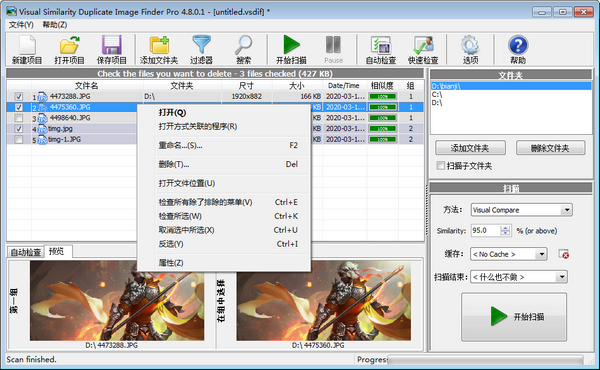The image size is (600, 370).
Task: Click the clear cache icon next to 缓存
Action: pyautogui.click(x=564, y=254)
